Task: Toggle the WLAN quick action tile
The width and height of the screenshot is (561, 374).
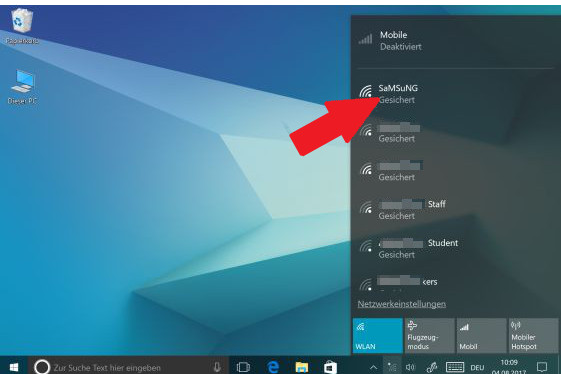Action: [x=377, y=335]
